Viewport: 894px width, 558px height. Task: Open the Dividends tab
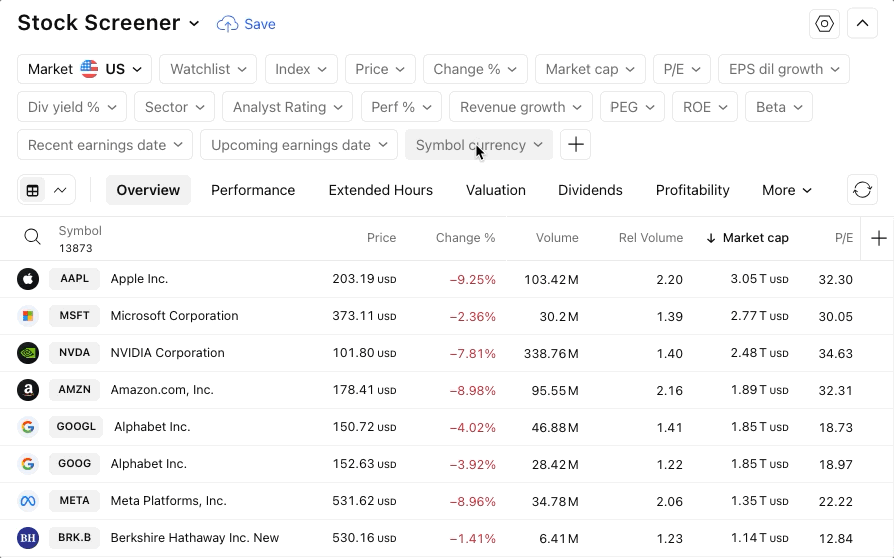[590, 190]
